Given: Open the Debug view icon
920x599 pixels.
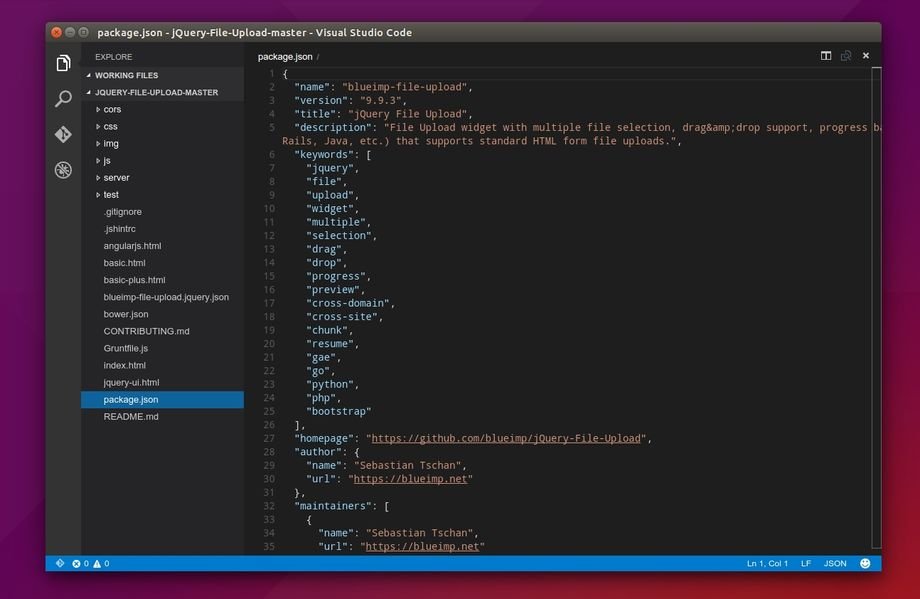Looking at the screenshot, I should (x=63, y=170).
